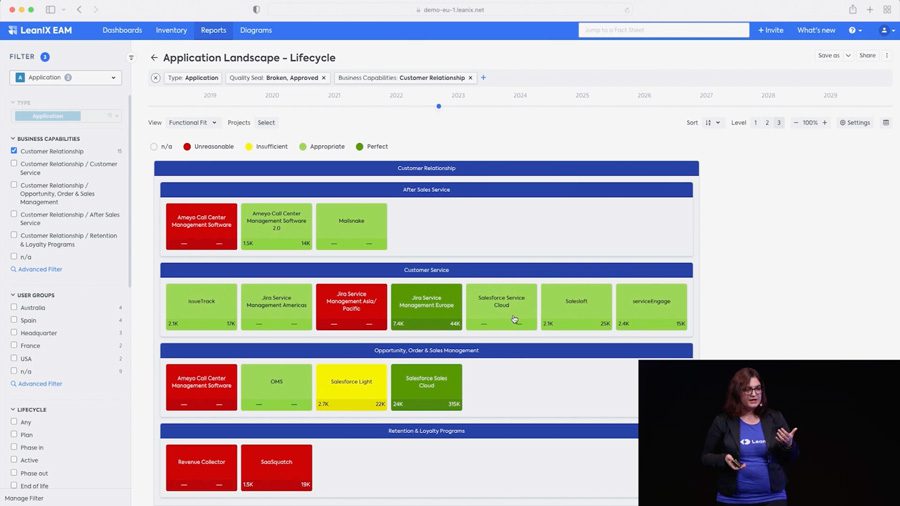Click the Perfect dark green legend swatch
Viewport: 900px width, 506px height.
point(359,147)
